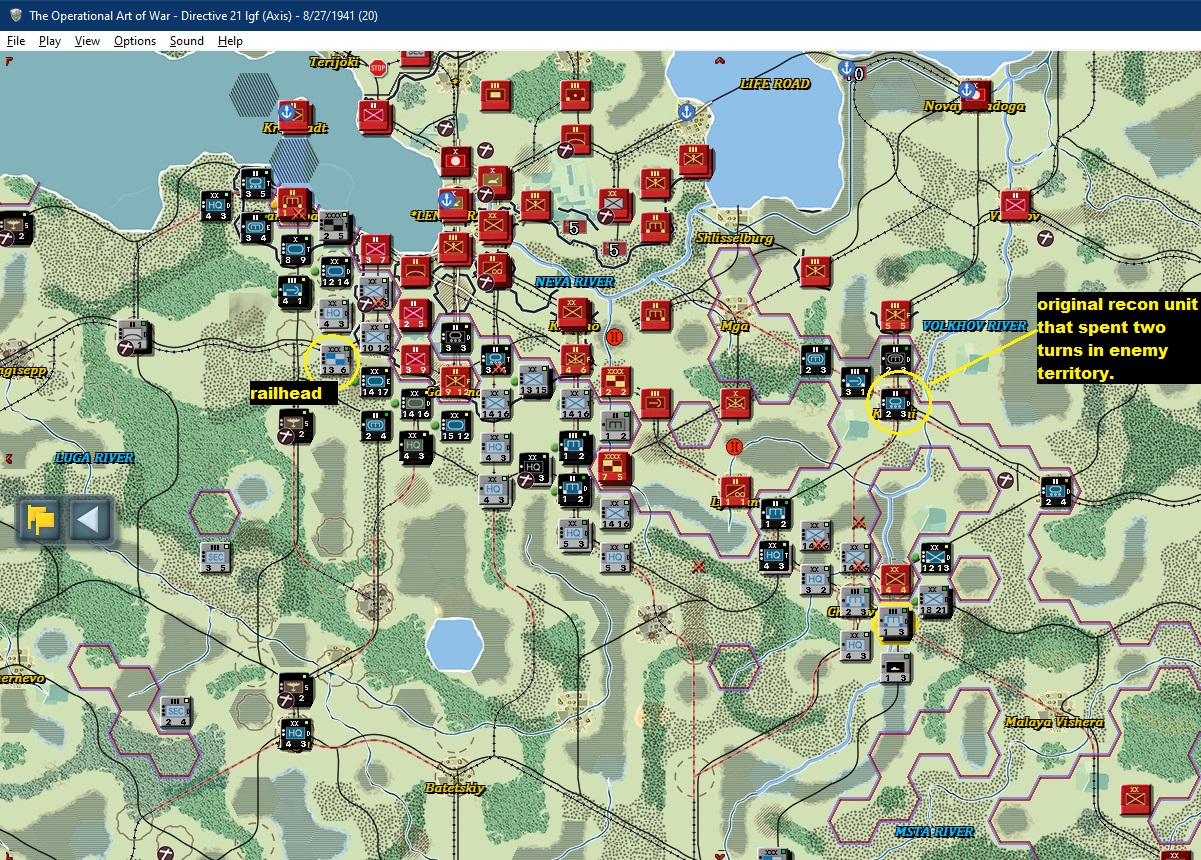Open the File menu

pyautogui.click(x=16, y=41)
